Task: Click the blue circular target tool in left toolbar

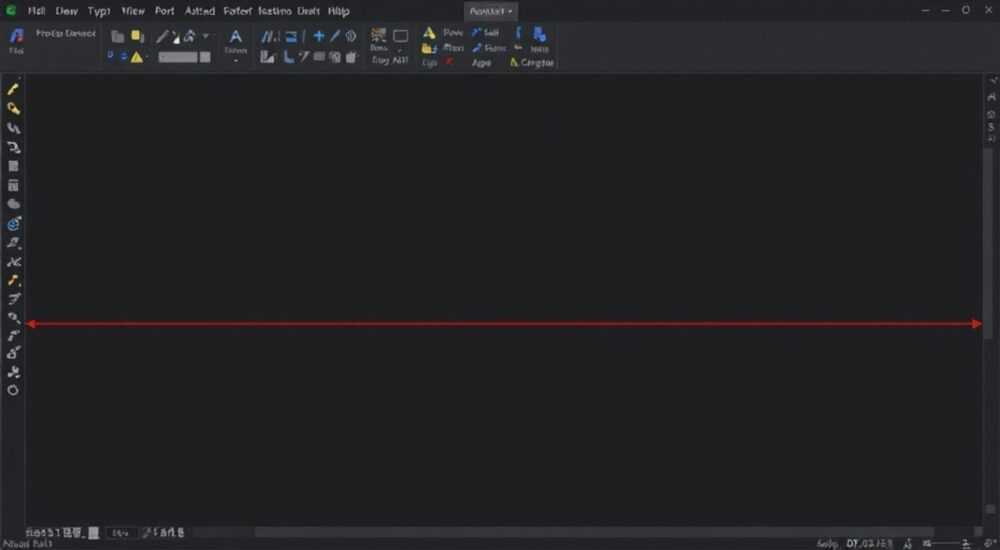Action: click(x=13, y=223)
